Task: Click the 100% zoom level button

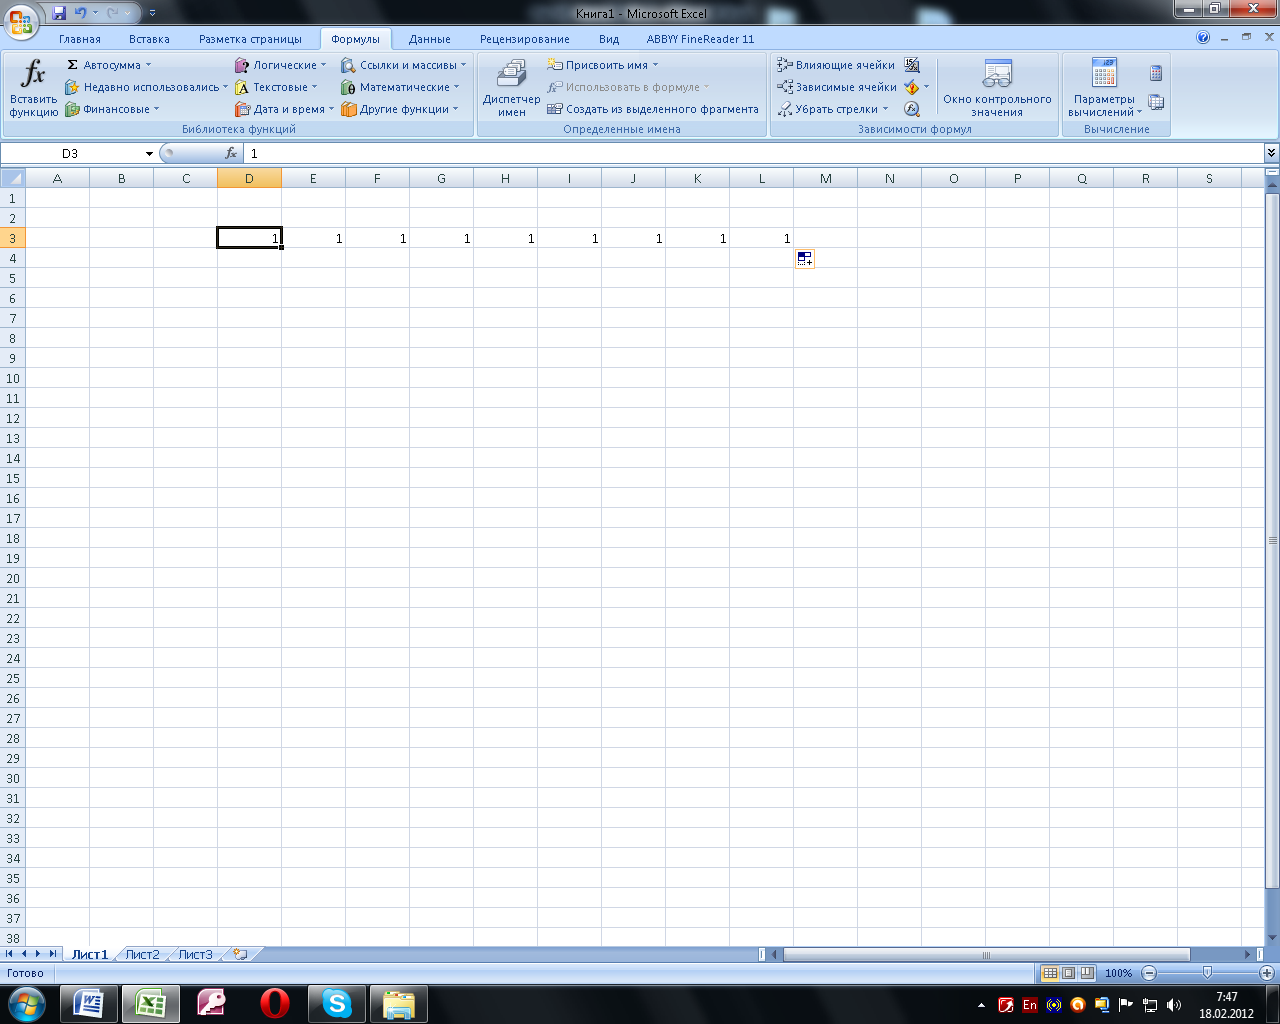Action: click(x=1118, y=973)
